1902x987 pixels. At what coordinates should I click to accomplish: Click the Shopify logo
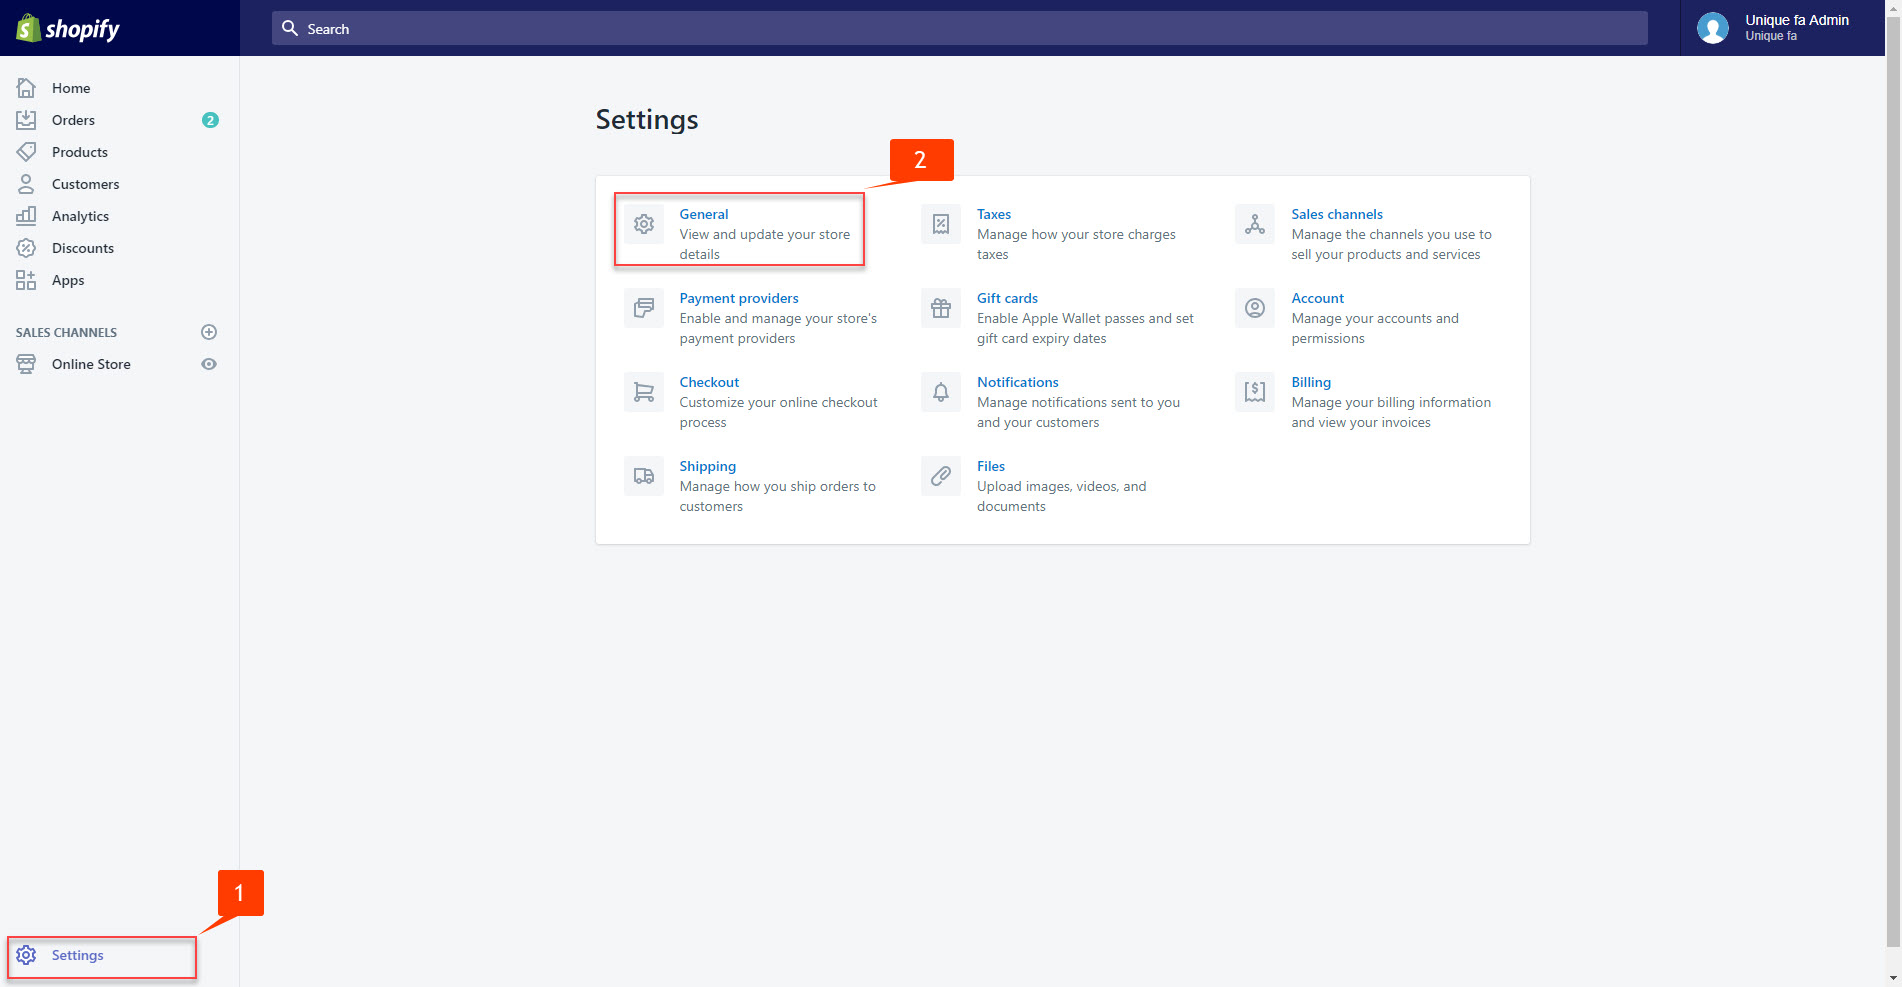click(x=68, y=28)
